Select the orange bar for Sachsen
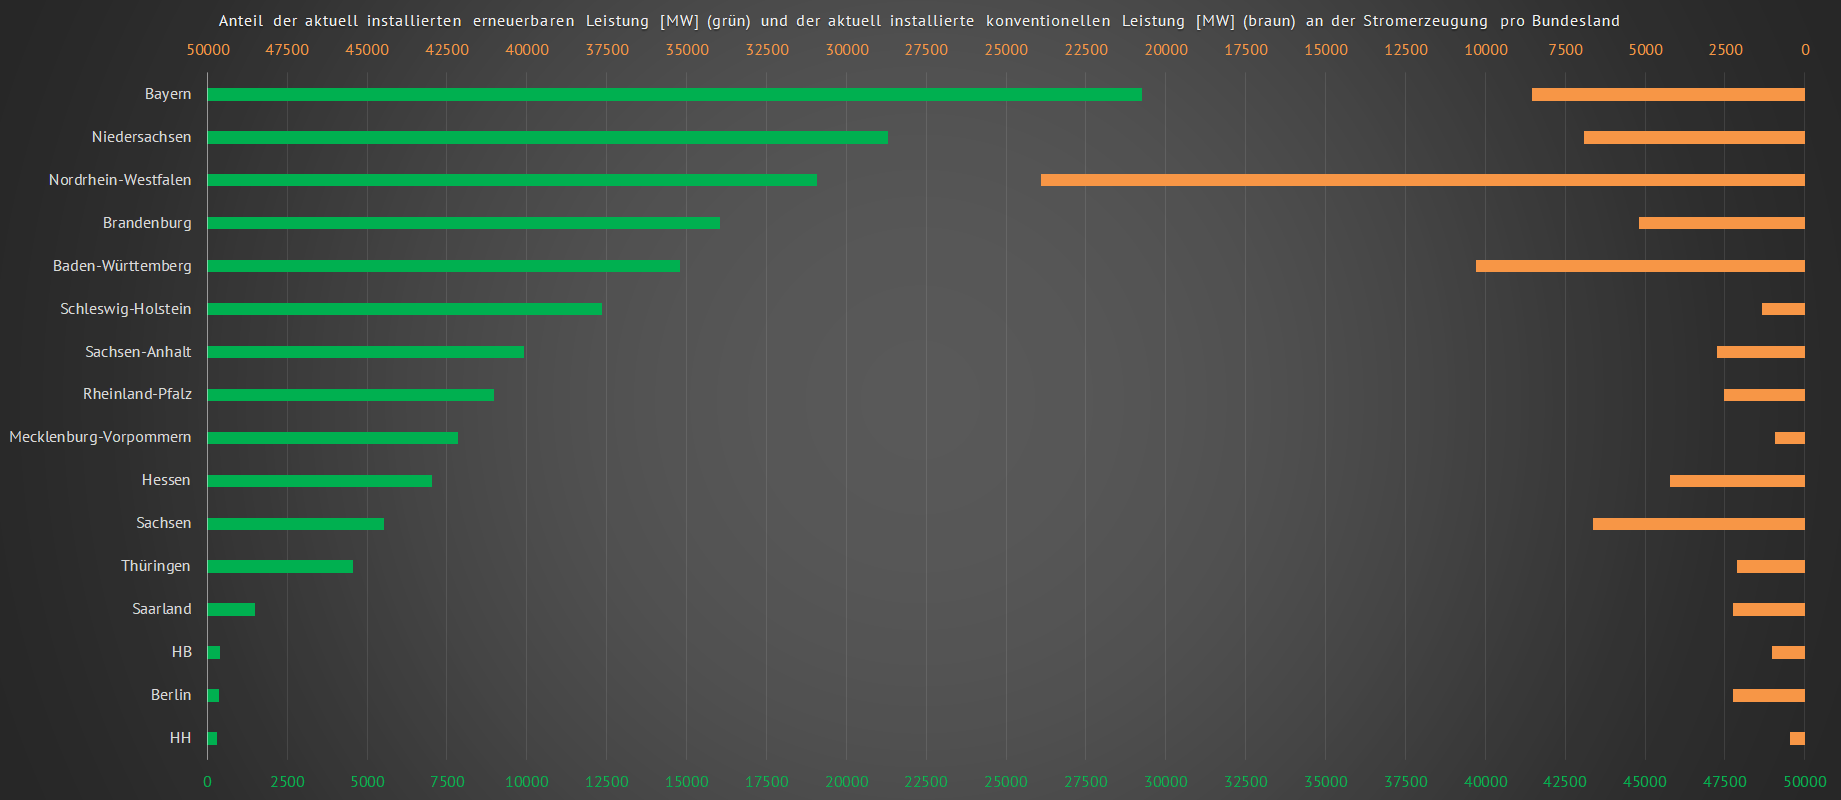This screenshot has width=1841, height=800. (x=1698, y=524)
